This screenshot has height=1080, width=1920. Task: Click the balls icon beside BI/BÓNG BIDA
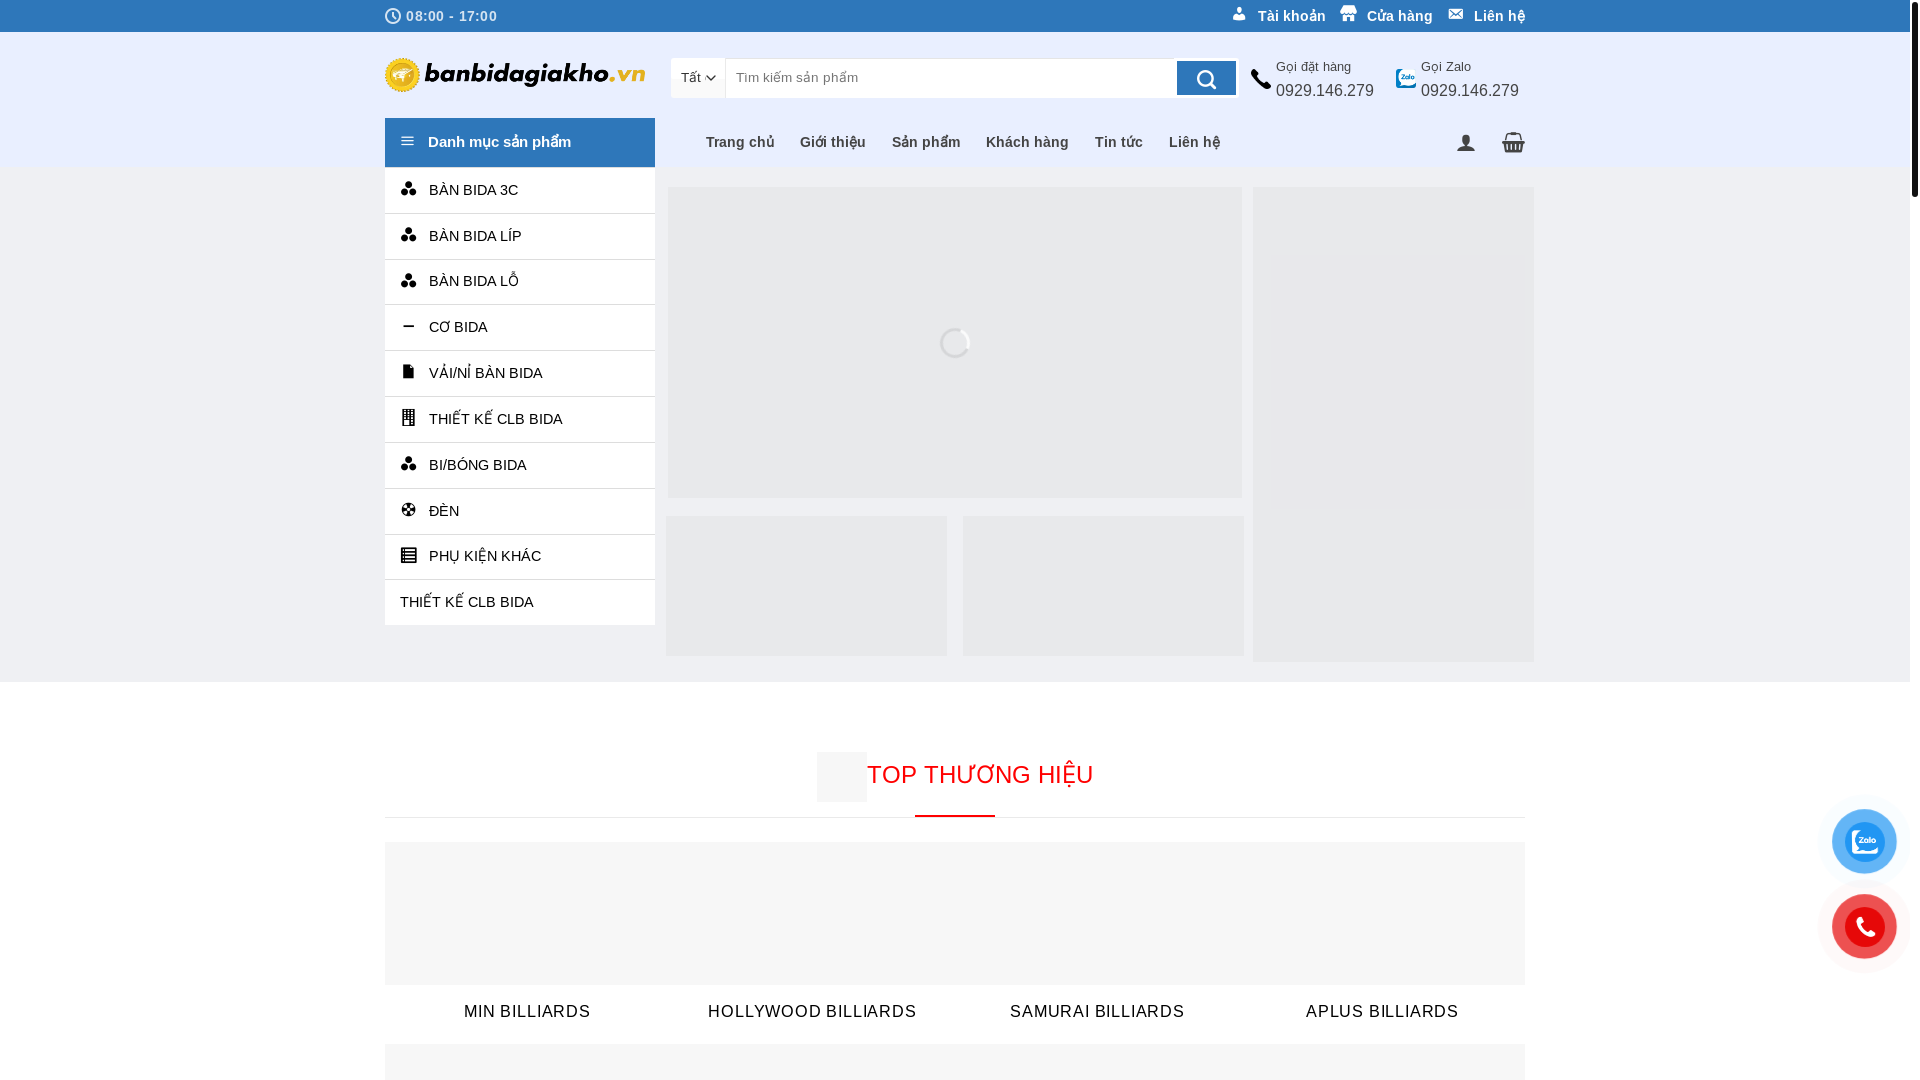coord(408,464)
